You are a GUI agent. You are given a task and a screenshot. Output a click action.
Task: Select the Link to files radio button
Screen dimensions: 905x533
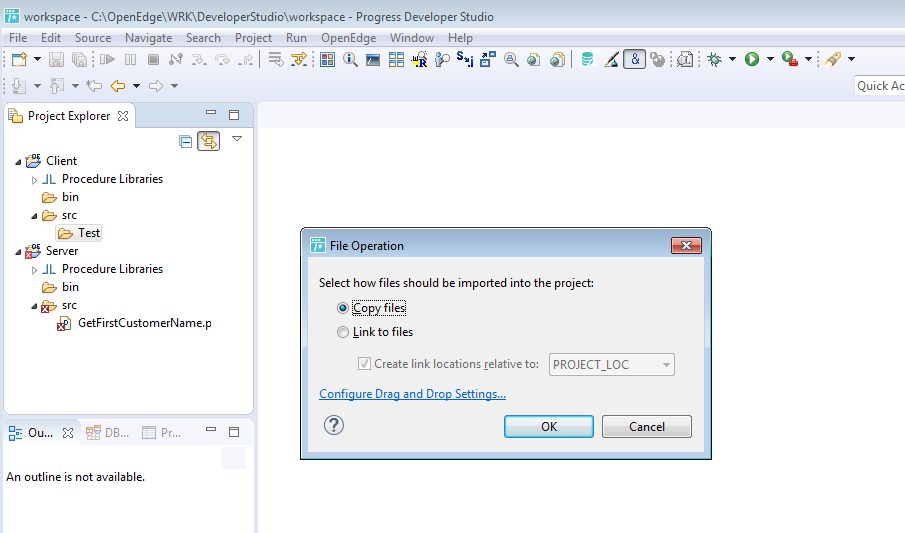point(343,332)
